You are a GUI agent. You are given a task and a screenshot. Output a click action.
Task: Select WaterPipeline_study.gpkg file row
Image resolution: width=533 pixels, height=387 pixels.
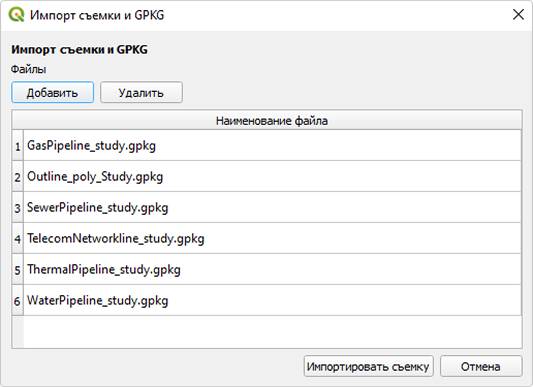[x=272, y=300]
